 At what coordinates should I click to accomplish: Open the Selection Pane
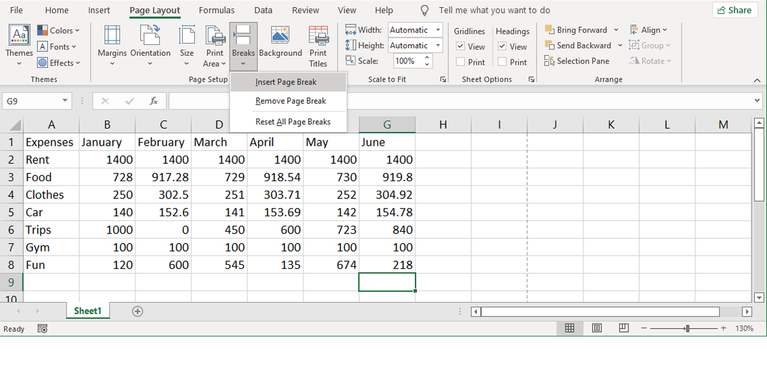tap(577, 61)
